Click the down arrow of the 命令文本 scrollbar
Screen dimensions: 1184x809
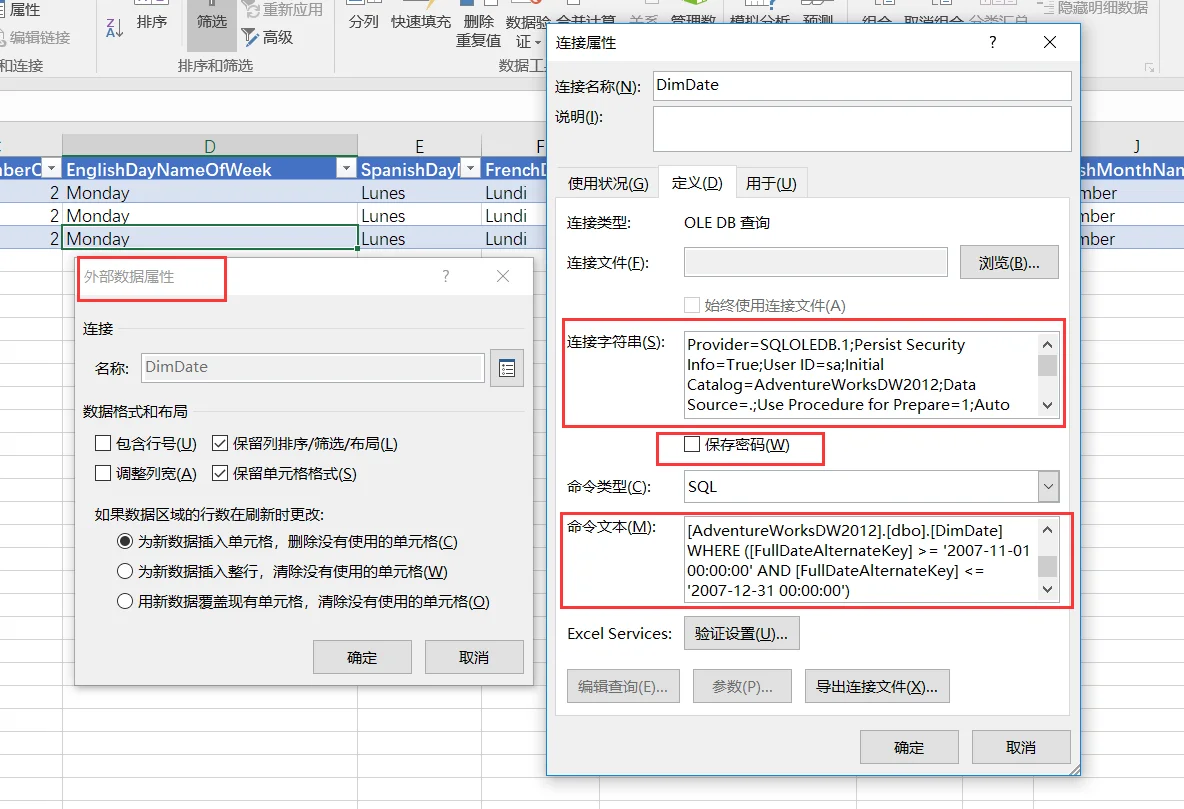coord(1047,590)
